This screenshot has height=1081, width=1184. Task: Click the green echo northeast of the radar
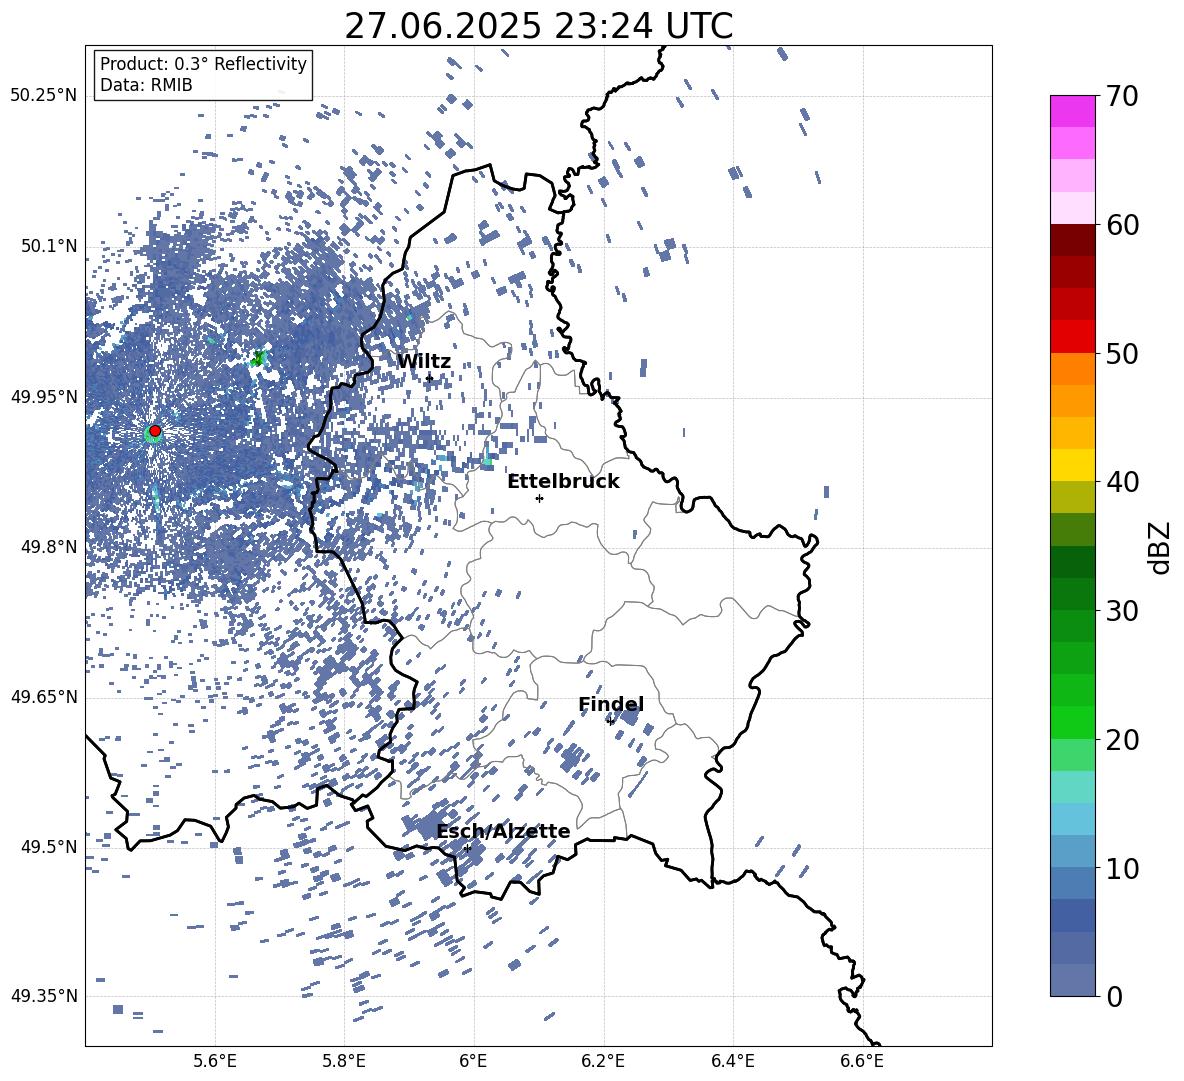[259, 359]
